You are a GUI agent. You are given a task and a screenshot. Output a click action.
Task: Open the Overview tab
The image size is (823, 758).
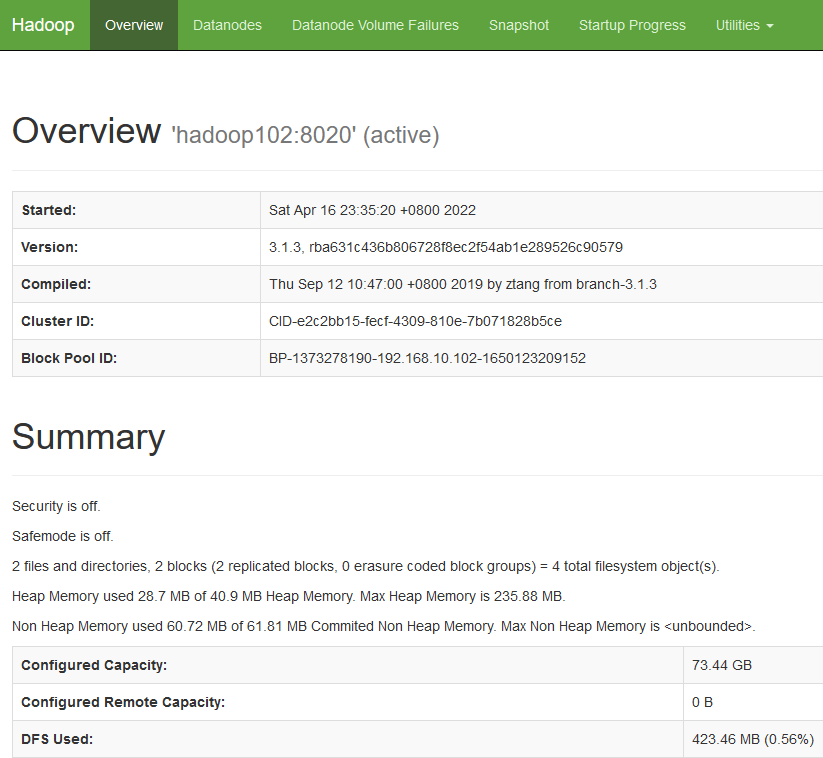point(134,25)
